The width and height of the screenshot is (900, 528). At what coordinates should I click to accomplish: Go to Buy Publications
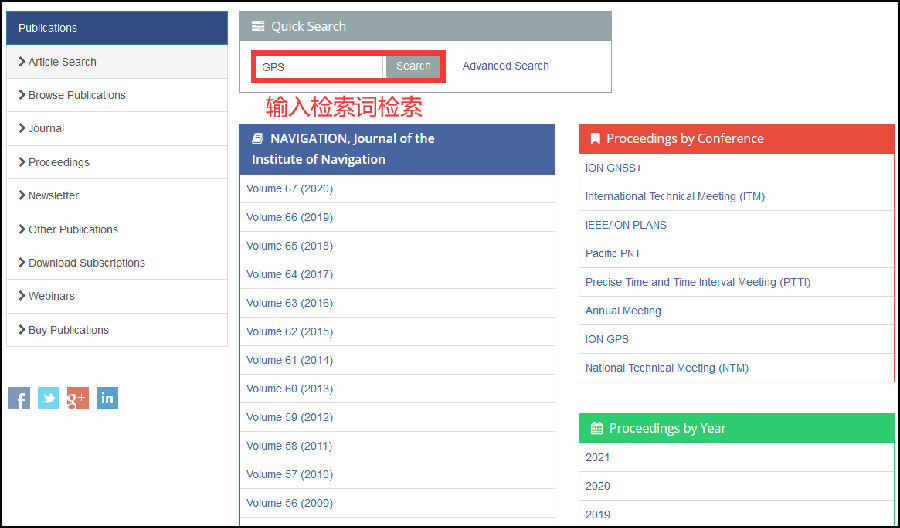point(117,329)
